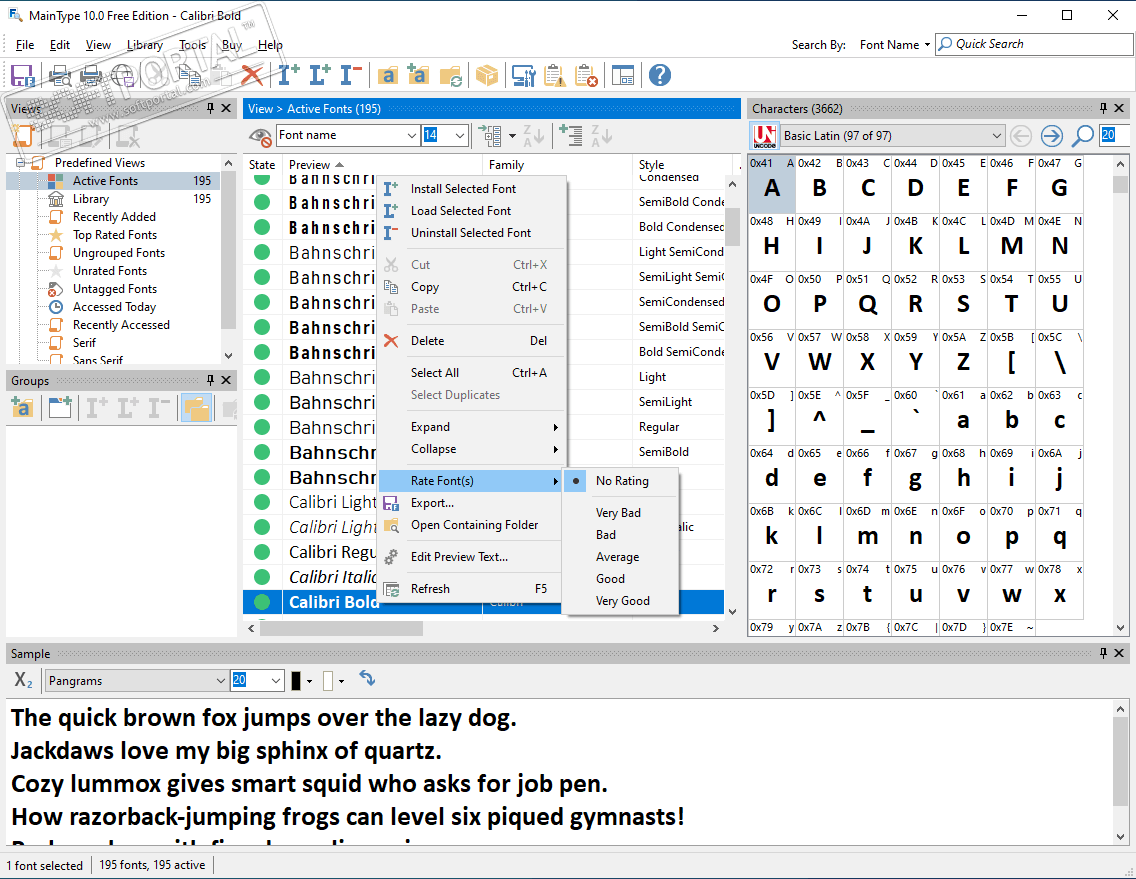Click the copy documents icon in the toolbar
Screen dimensions: 1136x879
click(189, 75)
